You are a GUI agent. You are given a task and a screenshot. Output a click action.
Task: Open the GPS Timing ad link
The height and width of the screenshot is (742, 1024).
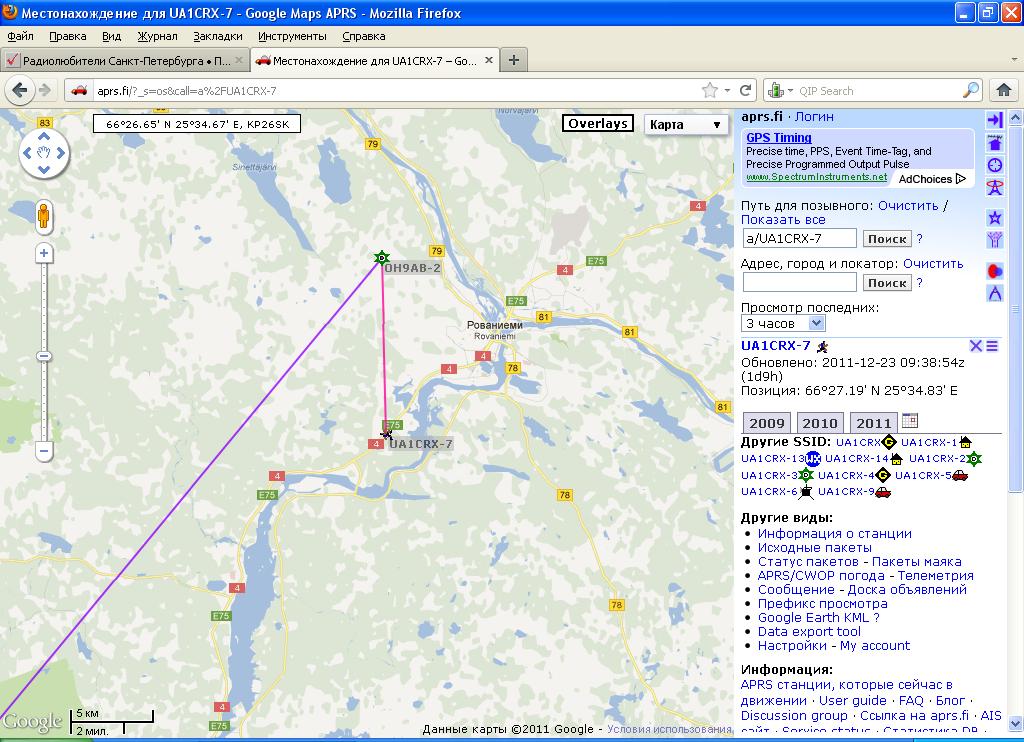pyautogui.click(x=778, y=138)
